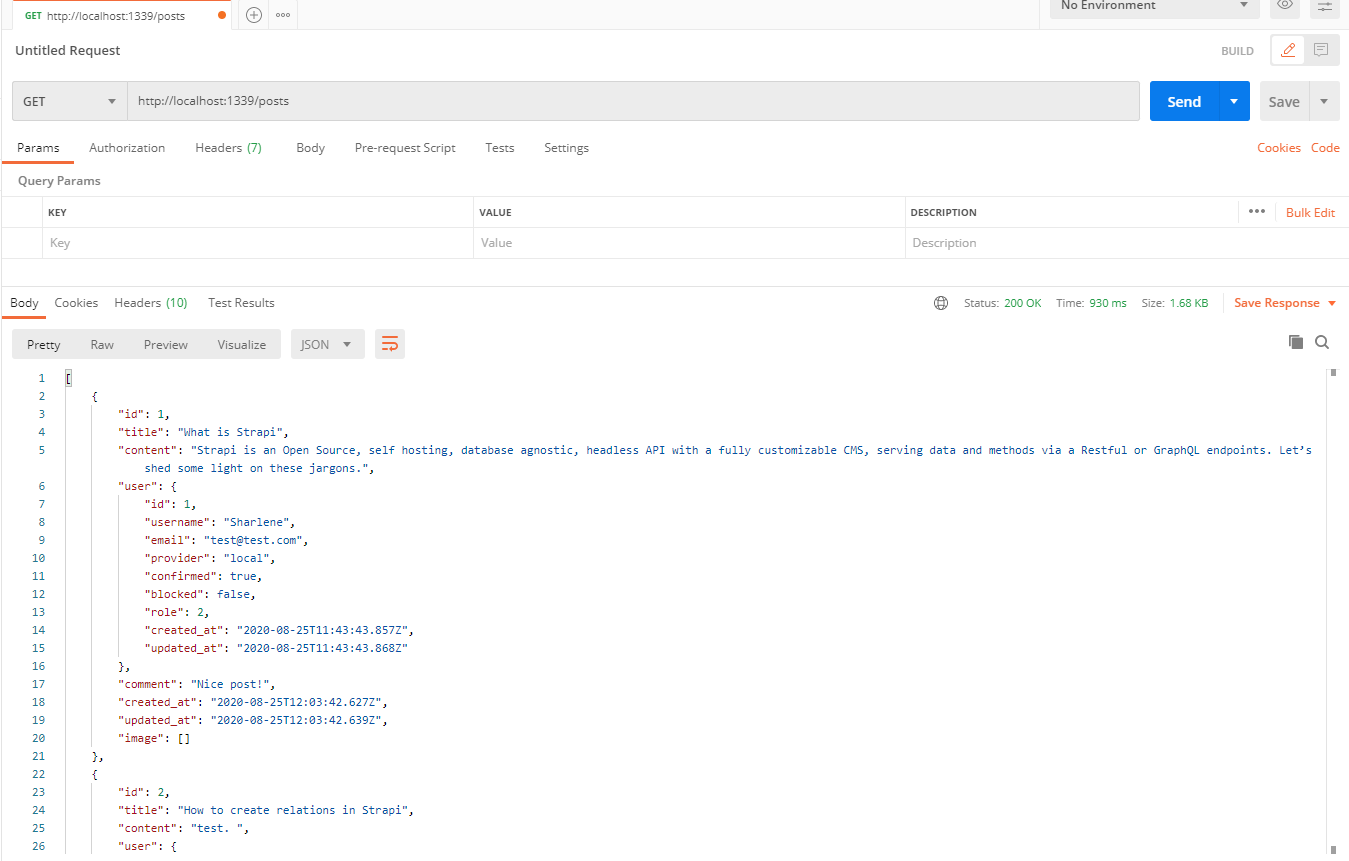Go to the Tests tab
Screen dimensions: 1349x861
[500, 148]
